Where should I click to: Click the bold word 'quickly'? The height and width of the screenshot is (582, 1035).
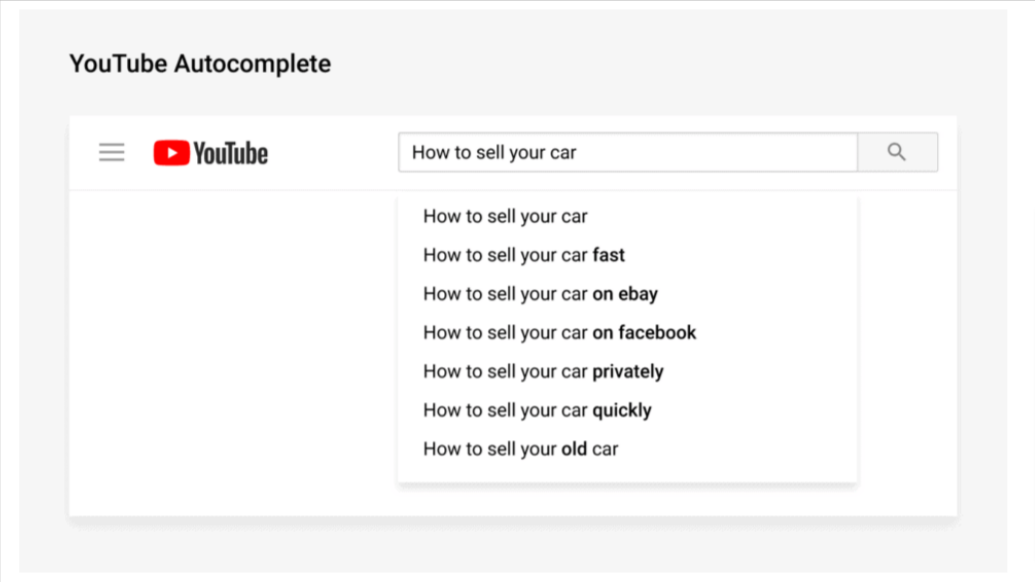click(x=622, y=411)
